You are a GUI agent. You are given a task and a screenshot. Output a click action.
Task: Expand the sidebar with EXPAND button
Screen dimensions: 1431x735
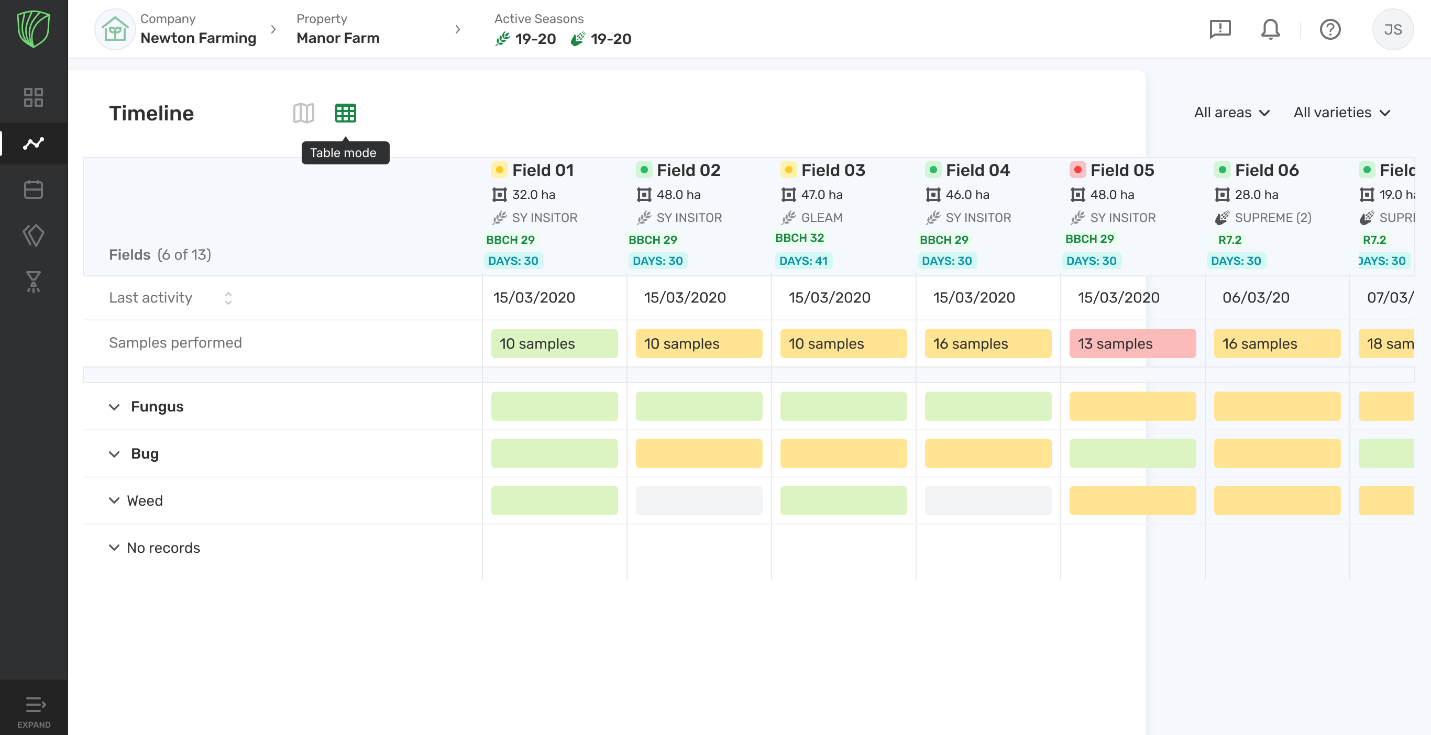click(34, 710)
